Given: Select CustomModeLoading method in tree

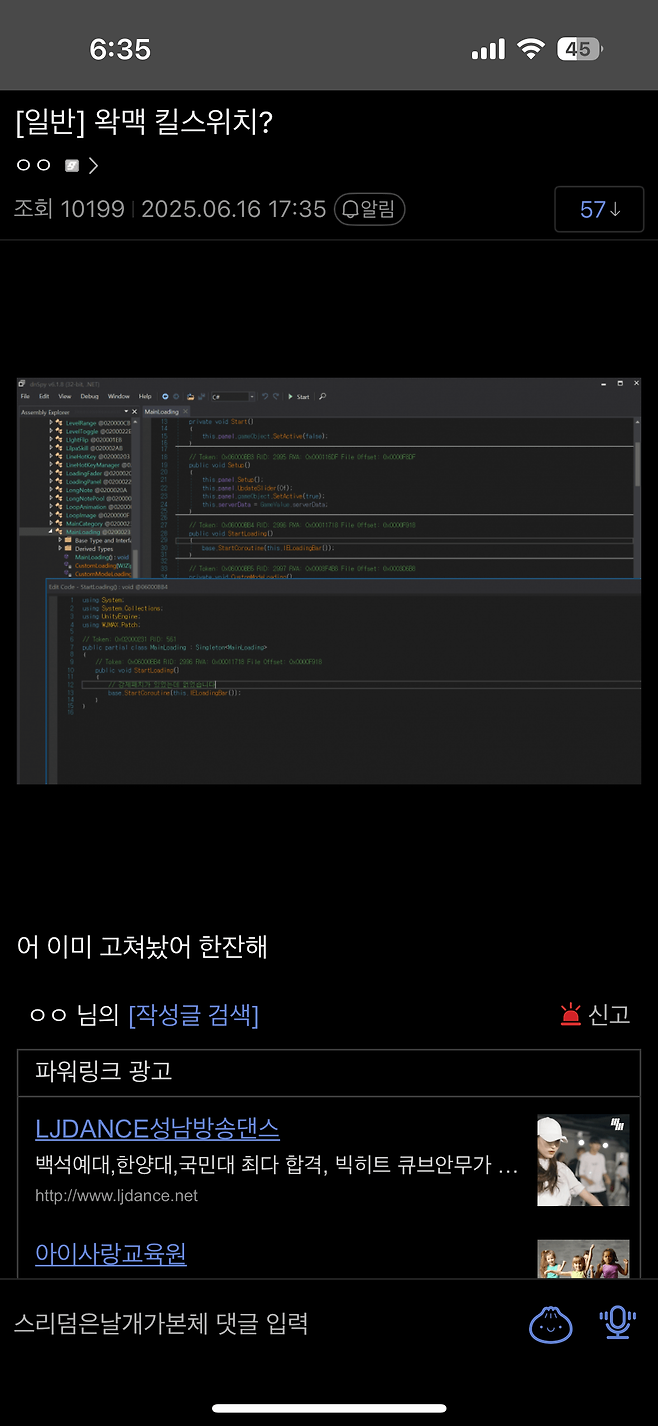Looking at the screenshot, I should (103, 574).
